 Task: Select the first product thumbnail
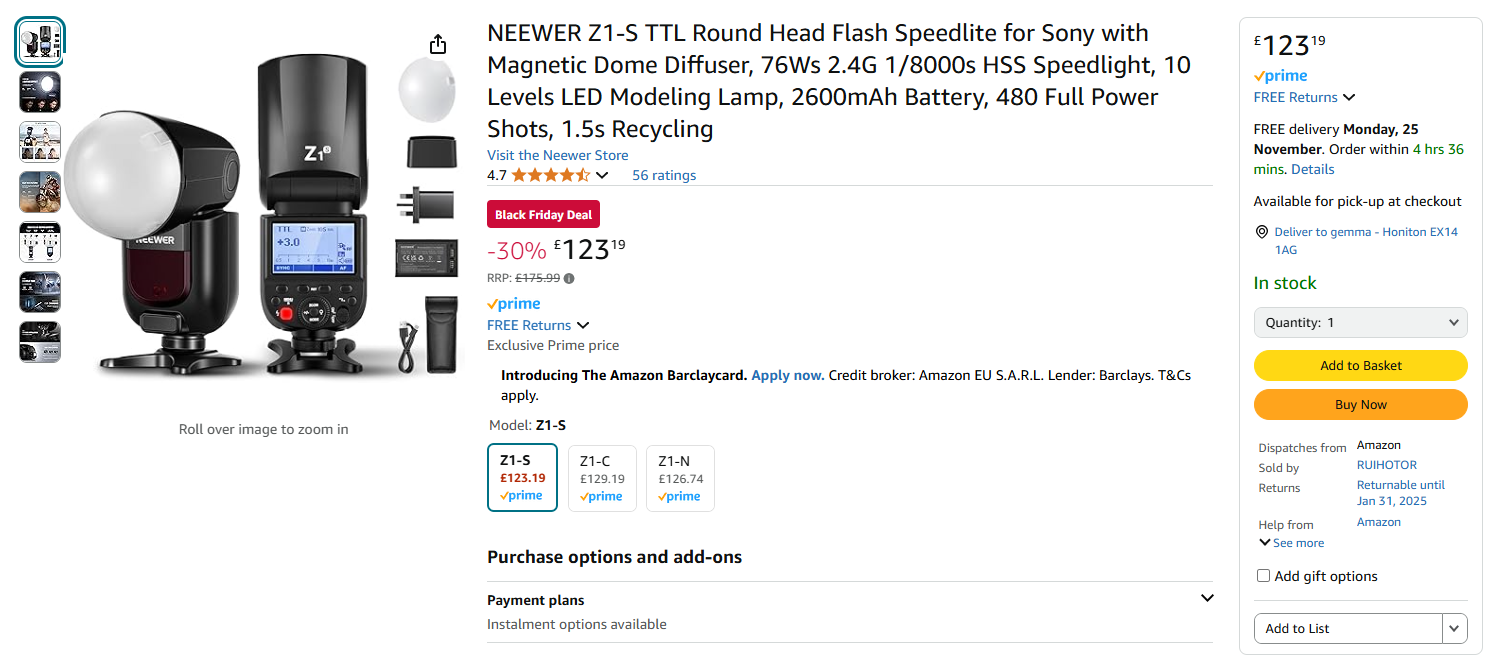40,42
